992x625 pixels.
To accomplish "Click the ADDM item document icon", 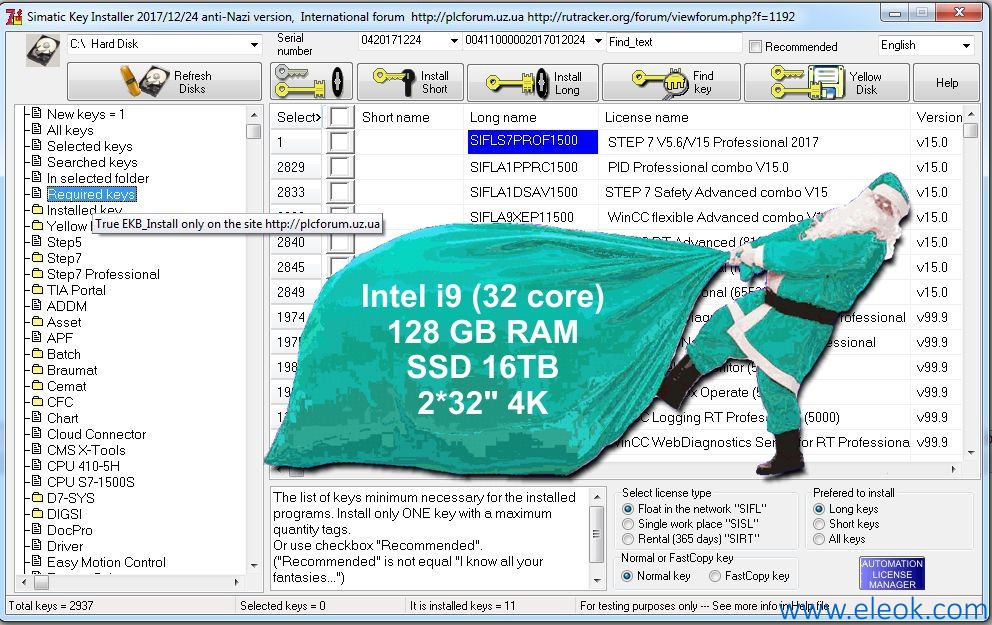I will (x=37, y=305).
